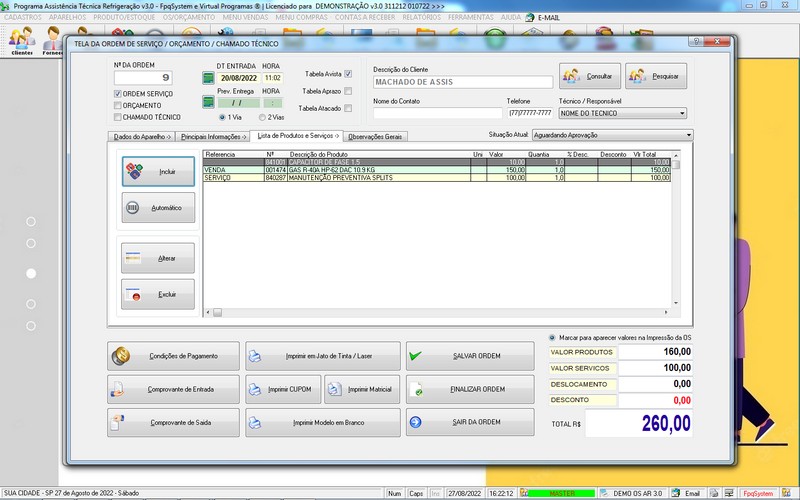Click the Descrição do Cliente field
The height and width of the screenshot is (500, 800).
(463, 82)
